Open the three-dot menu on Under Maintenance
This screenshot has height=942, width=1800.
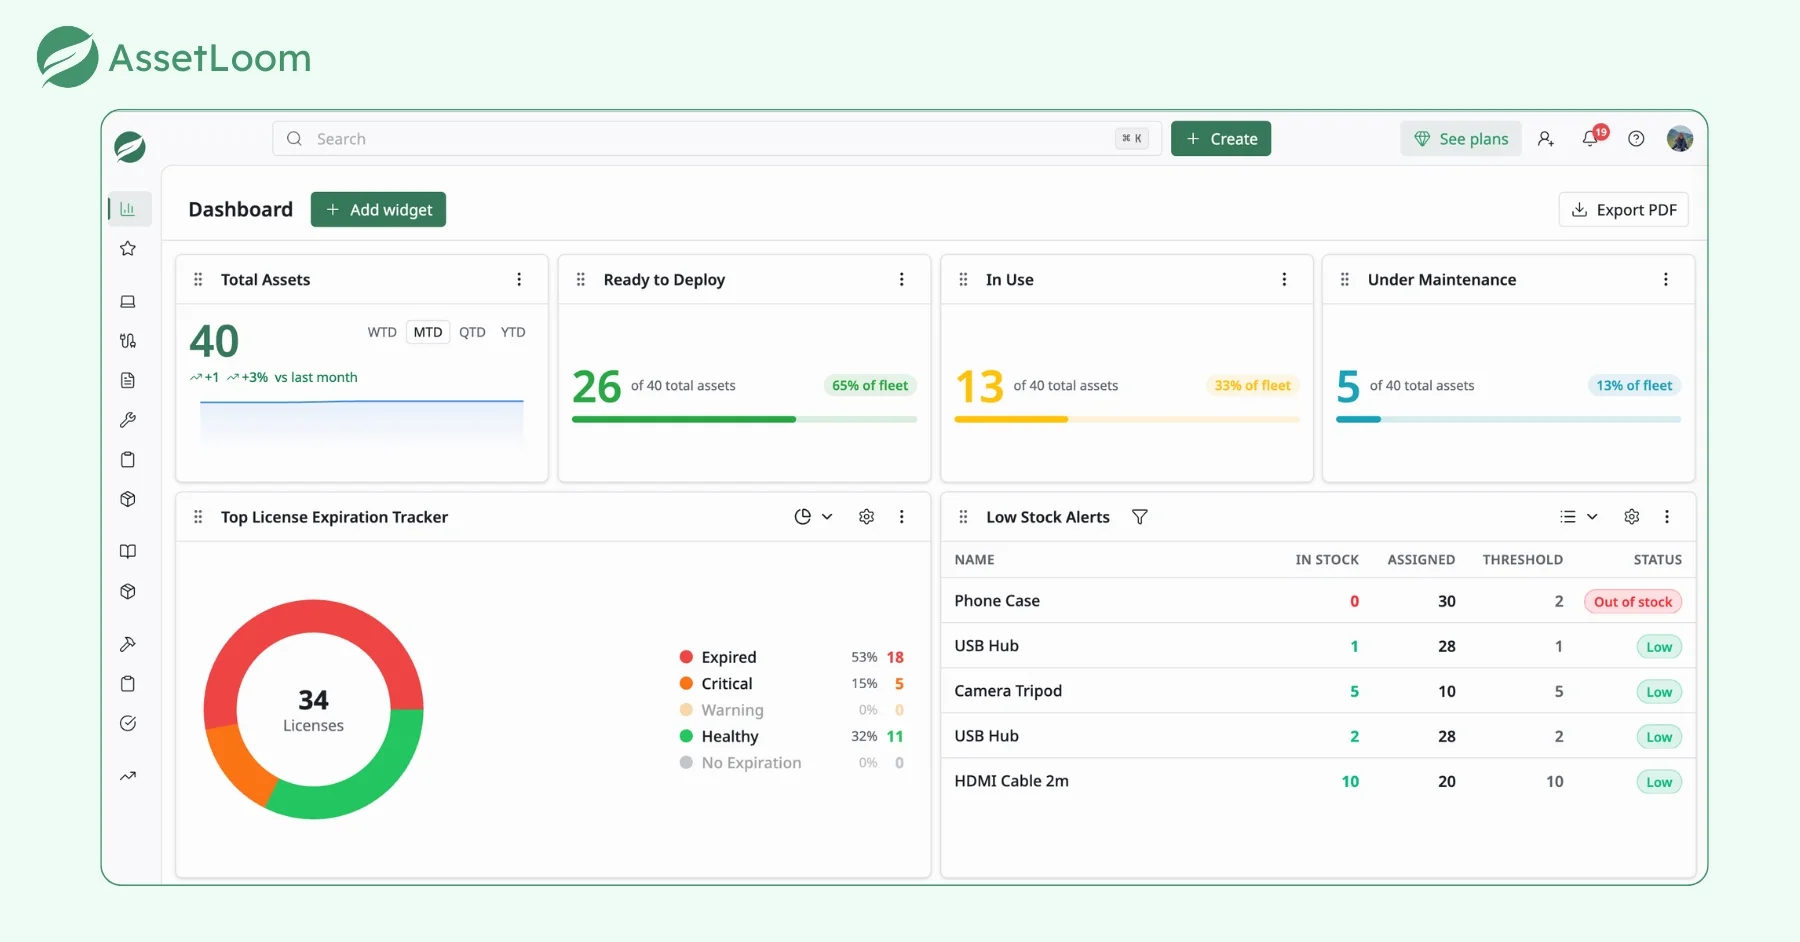pyautogui.click(x=1666, y=280)
